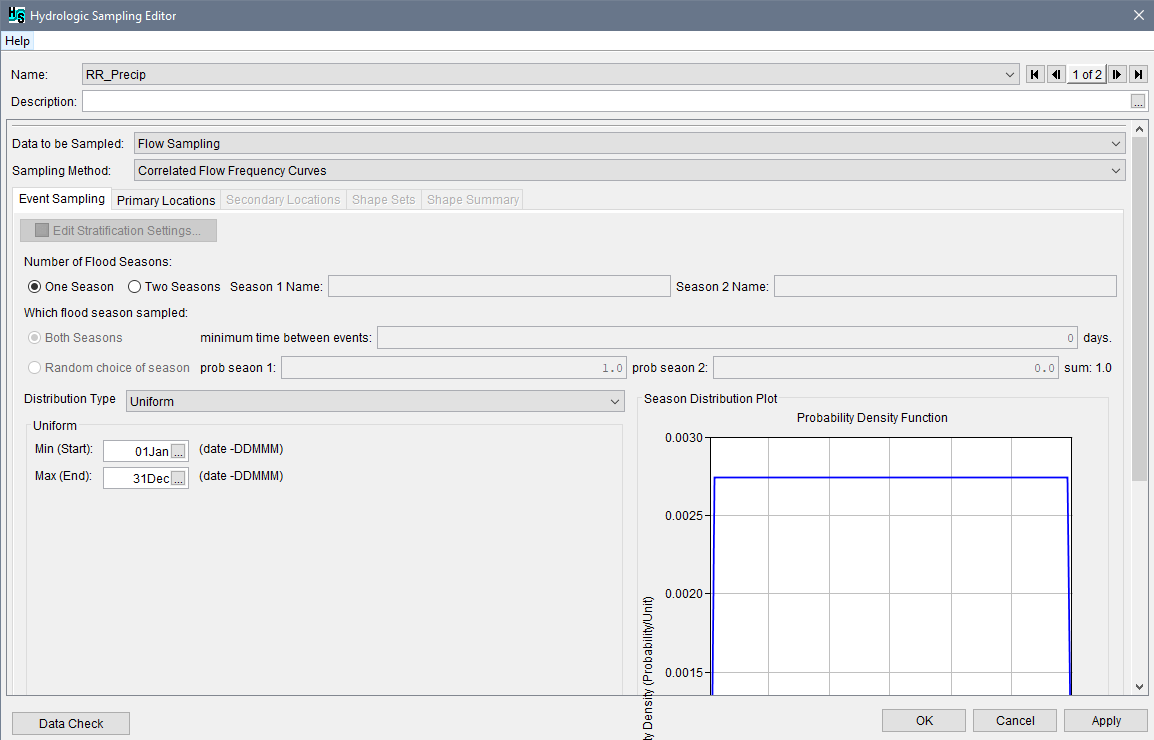Apply the sampling settings
1154x740 pixels.
[1105, 720]
